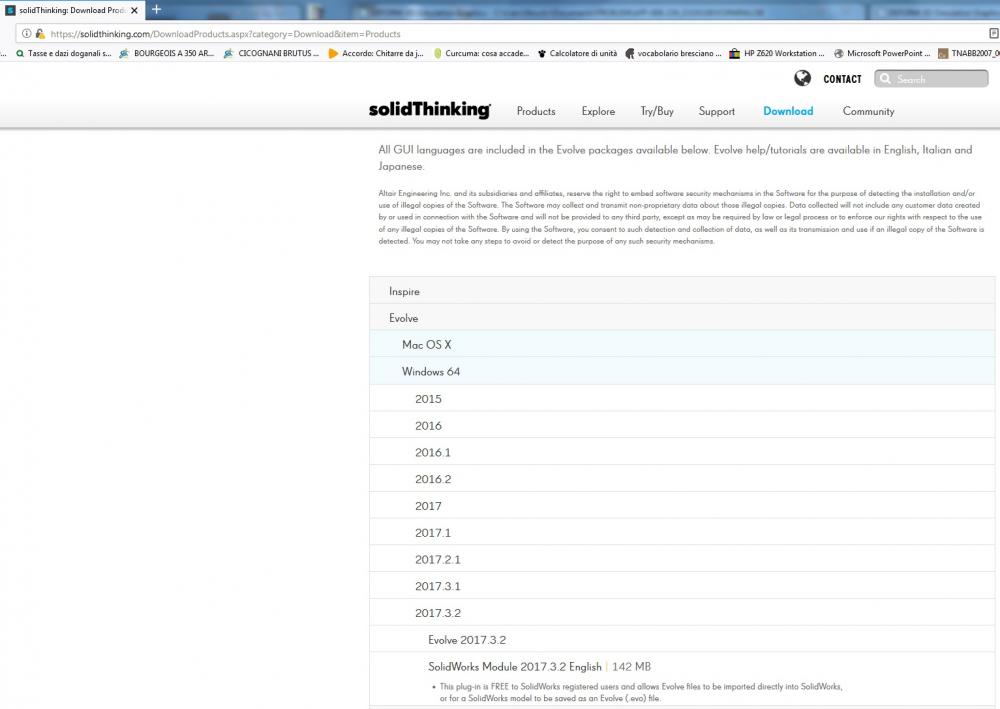Open the 'HP Z620 Workstation' bookmark
This screenshot has width=1000, height=709.
pyautogui.click(x=777, y=54)
